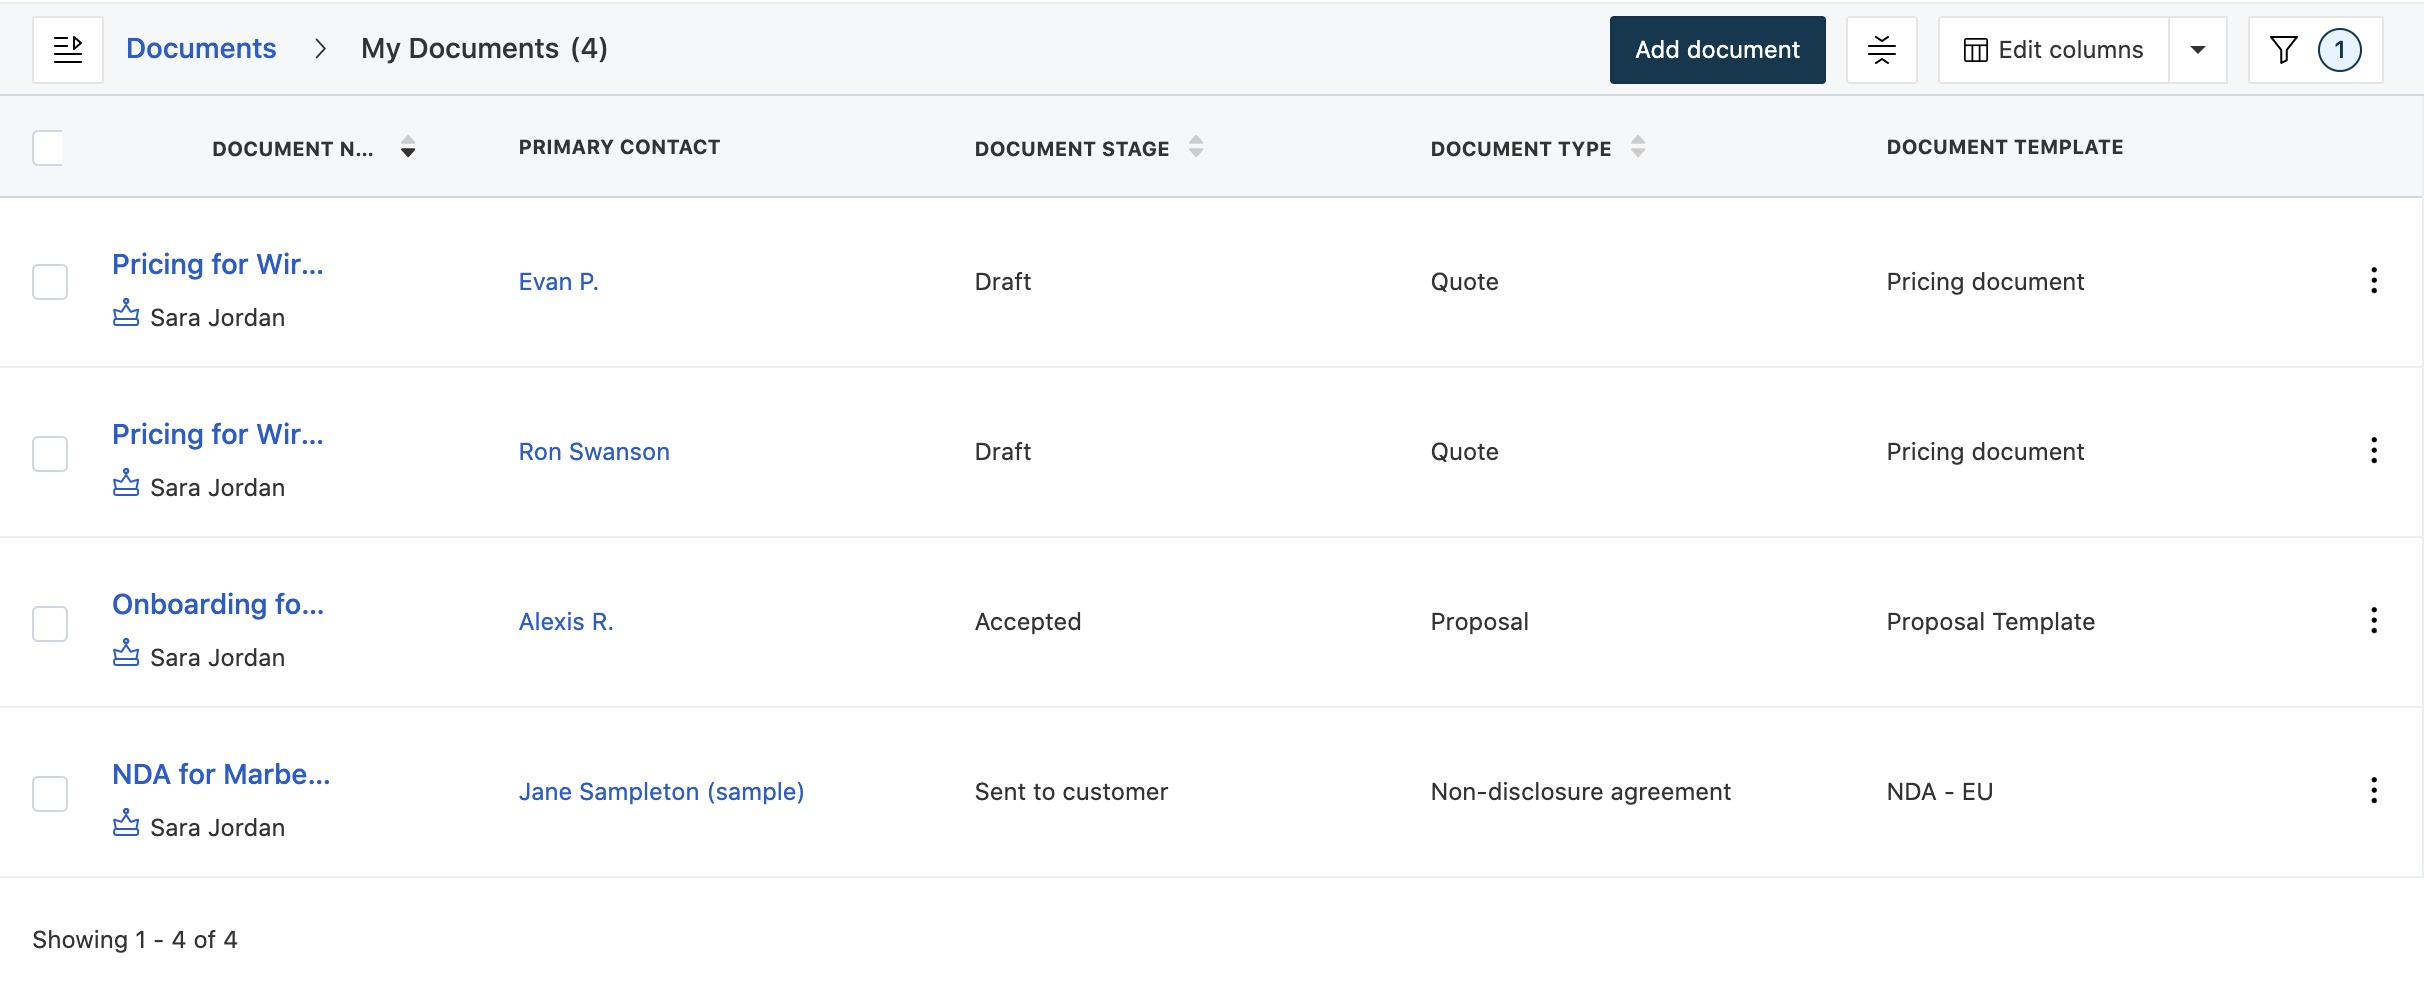Viewport: 2424px width, 998px height.
Task: Open contact Ron Swanson
Action: click(x=594, y=452)
